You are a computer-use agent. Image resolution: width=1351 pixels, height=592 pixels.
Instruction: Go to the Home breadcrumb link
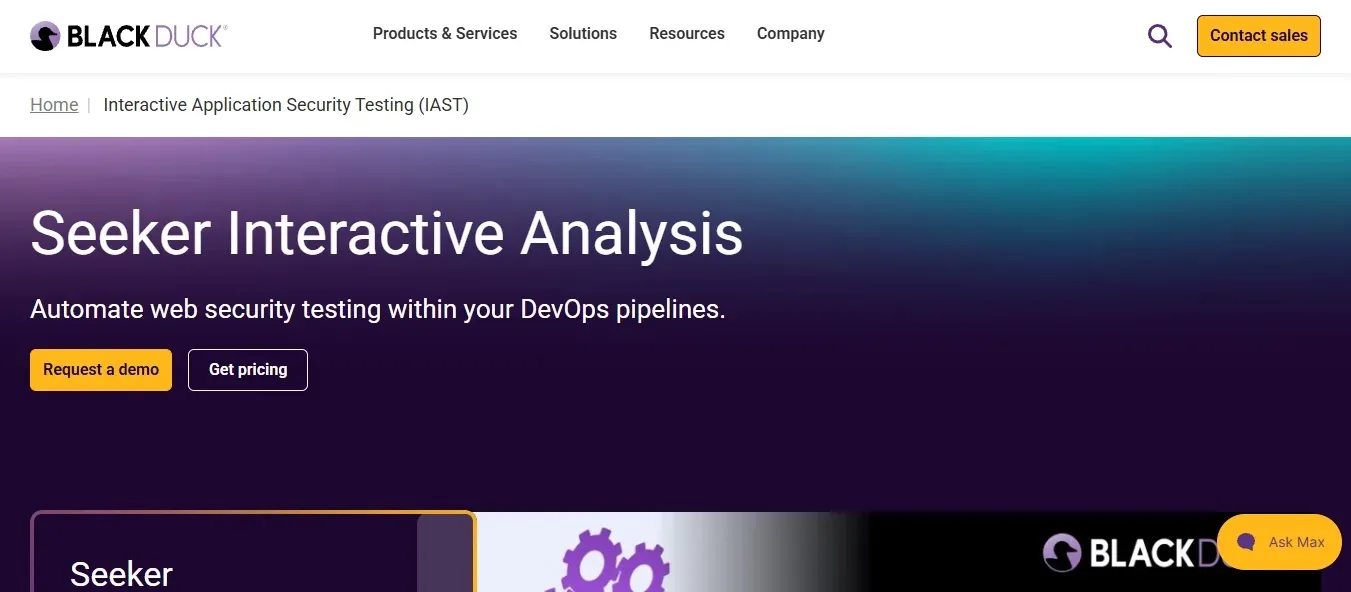coord(54,105)
